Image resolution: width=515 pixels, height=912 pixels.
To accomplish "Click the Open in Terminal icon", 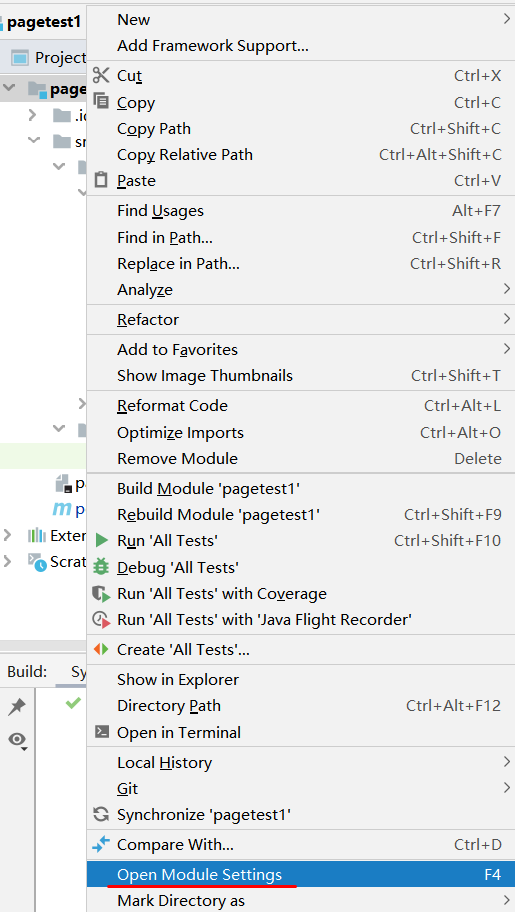I will [x=101, y=732].
